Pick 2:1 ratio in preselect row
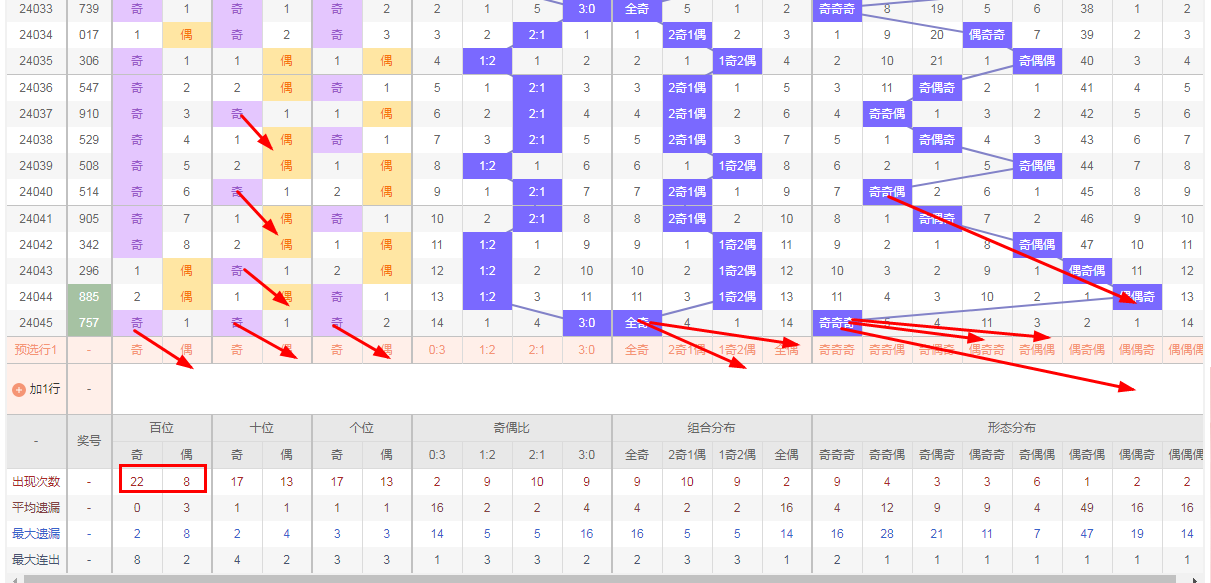Screen dimensions: 1211x583 coord(537,350)
